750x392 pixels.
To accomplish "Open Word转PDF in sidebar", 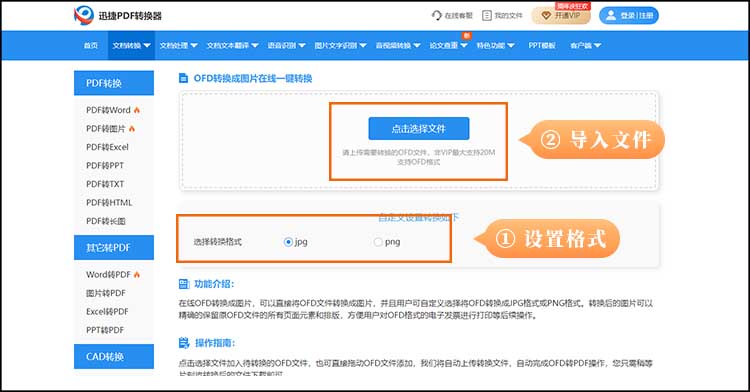I will (x=108, y=274).
